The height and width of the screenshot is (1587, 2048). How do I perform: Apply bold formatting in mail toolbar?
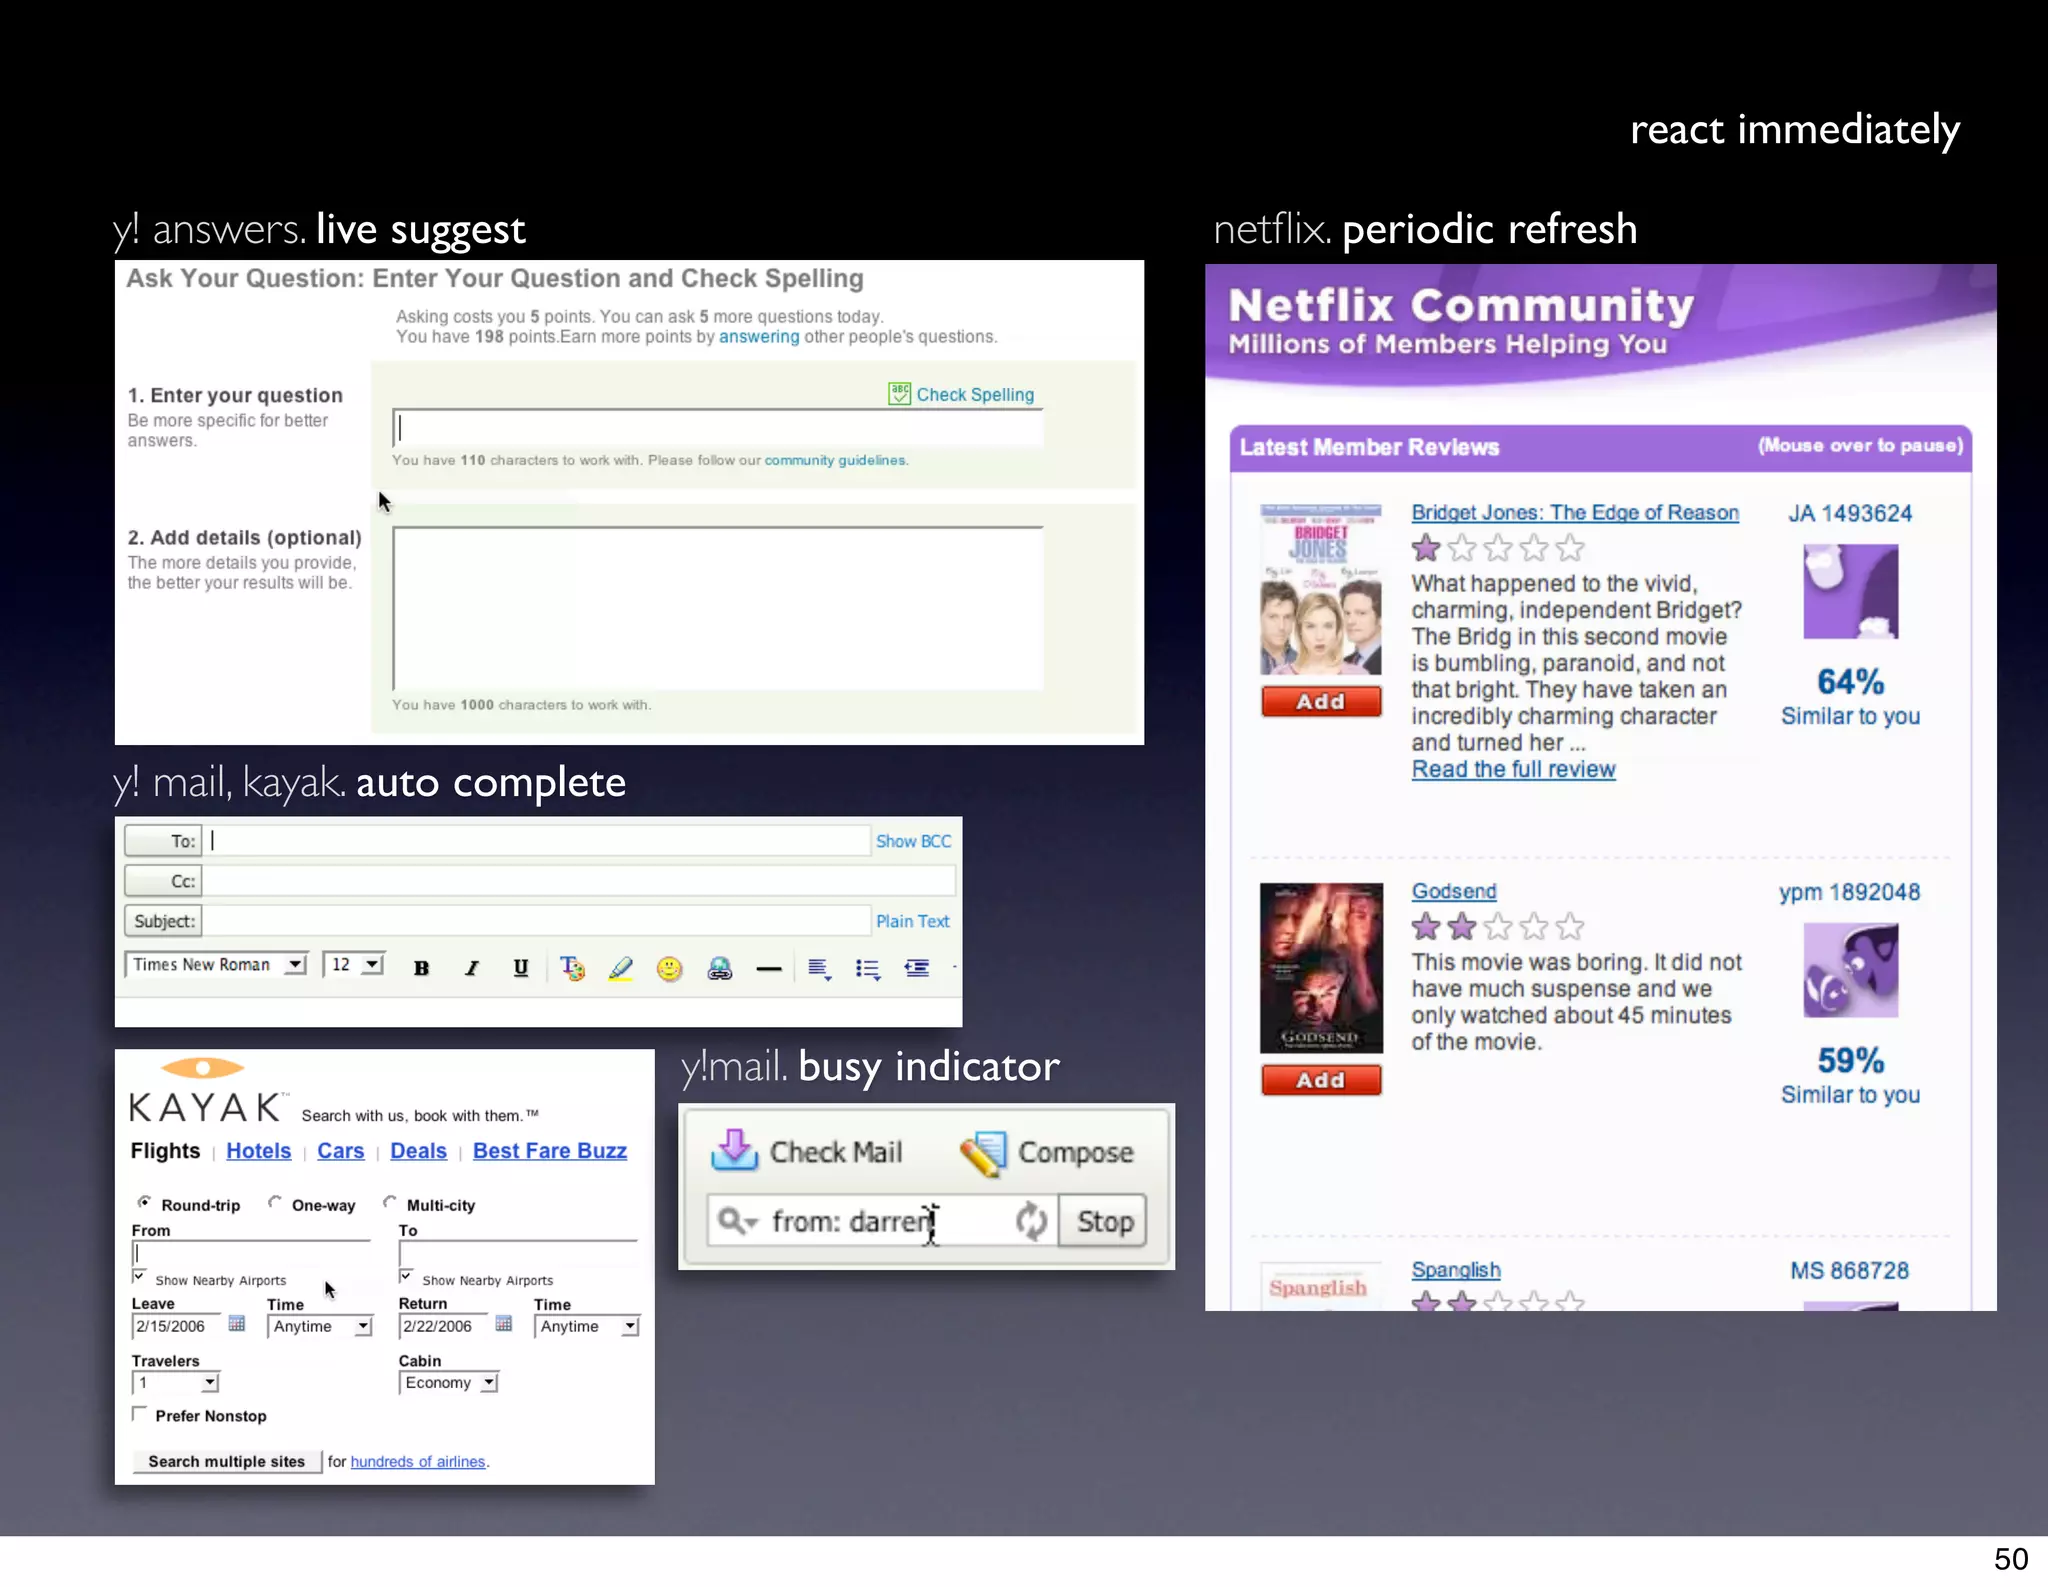[421, 967]
